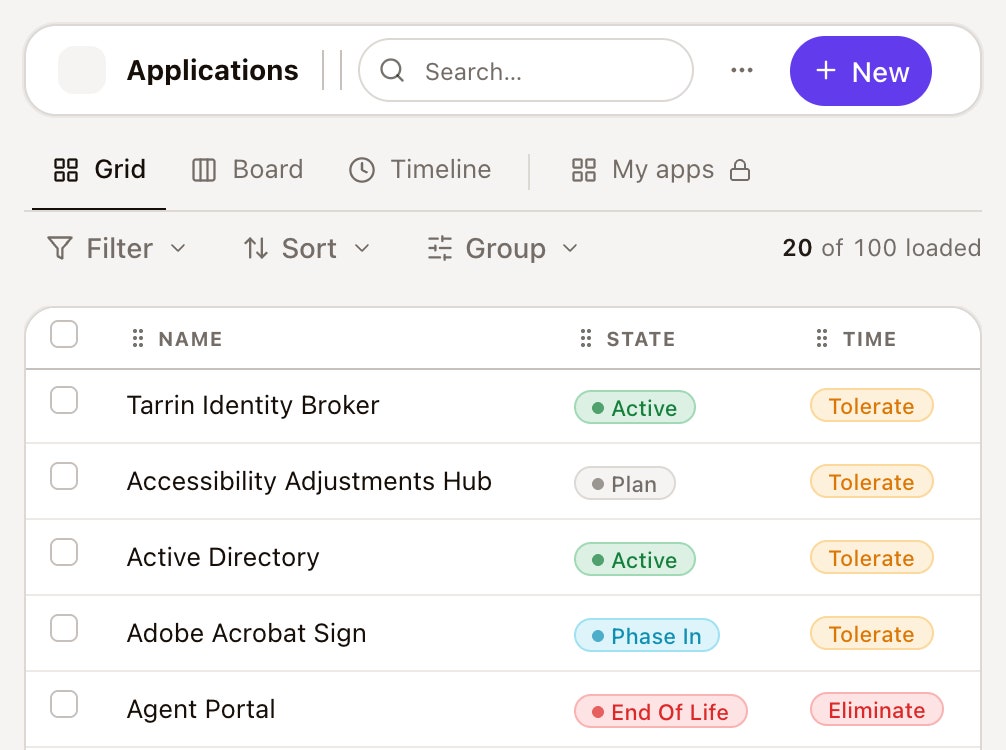Click the TIME column header
This screenshot has width=1006, height=750.
coord(869,339)
